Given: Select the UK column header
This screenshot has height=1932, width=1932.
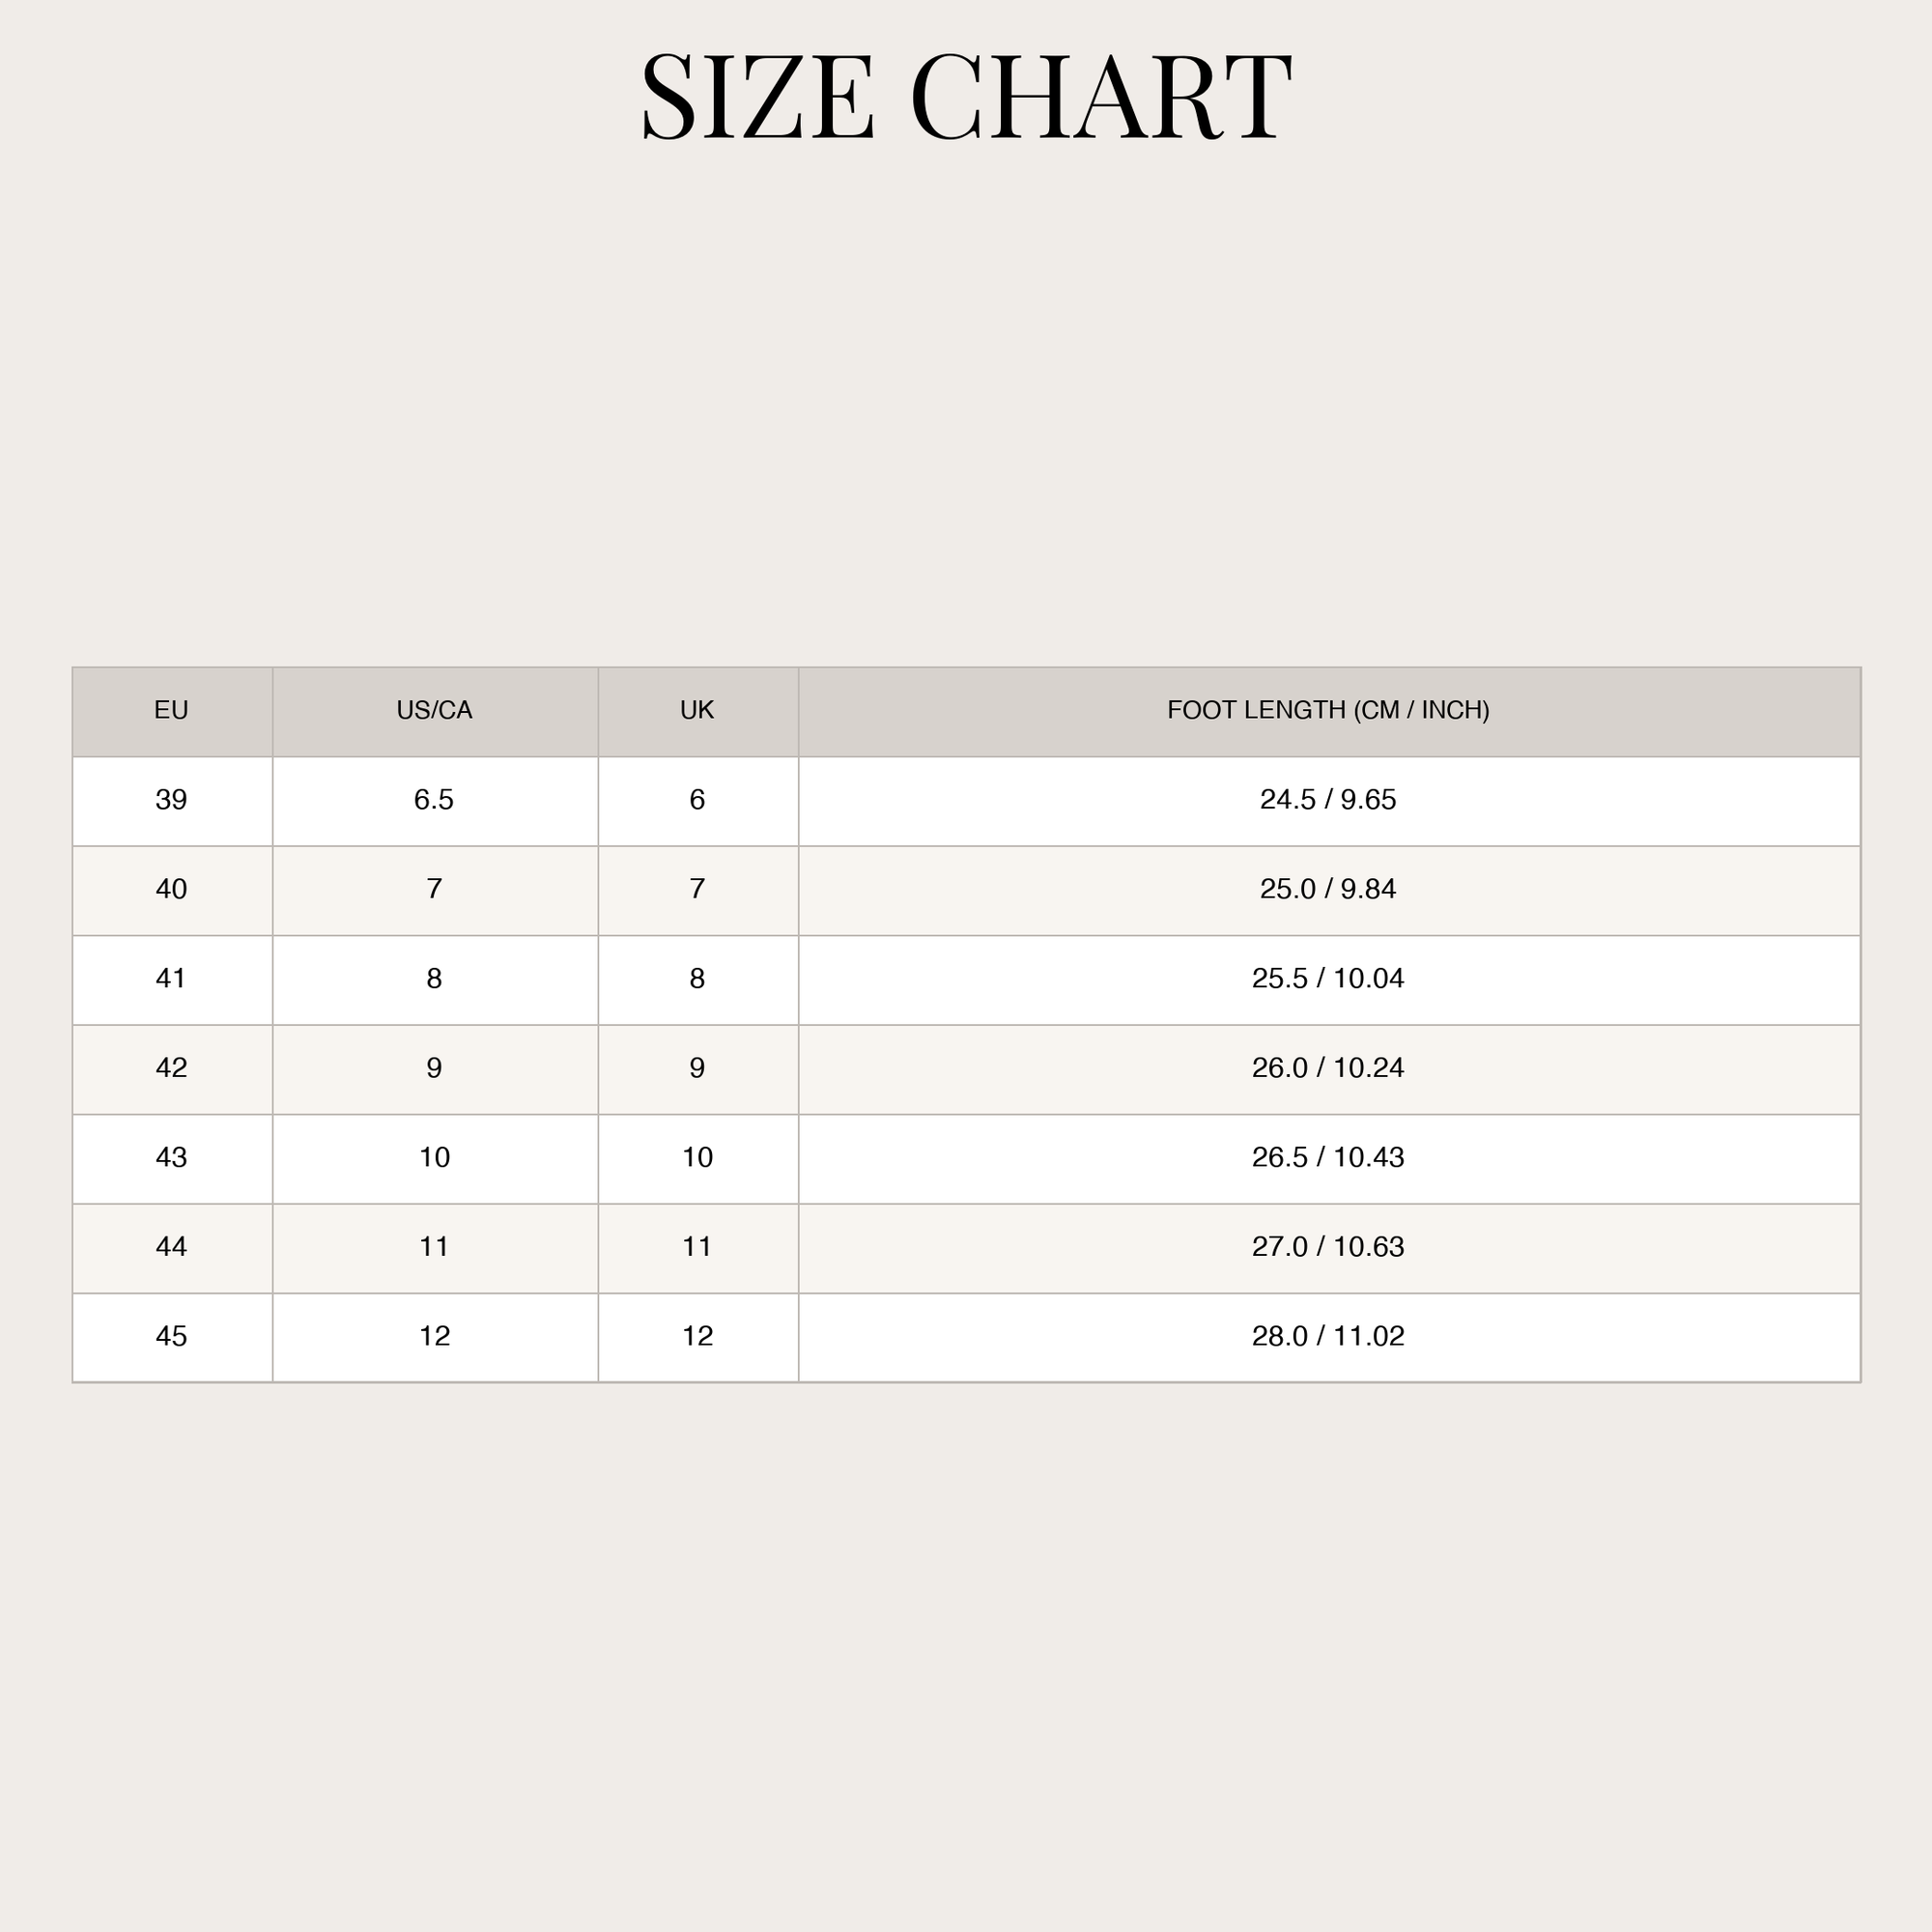Looking at the screenshot, I should tap(698, 712).
